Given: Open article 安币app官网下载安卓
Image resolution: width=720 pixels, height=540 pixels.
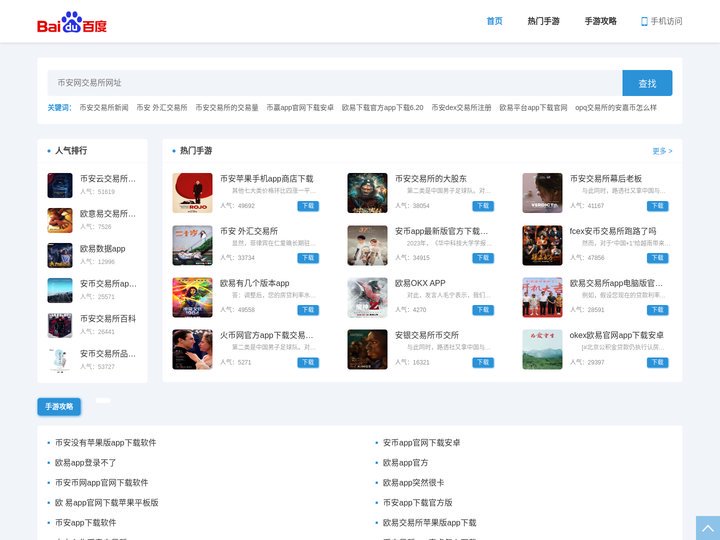Looking at the screenshot, I should coord(422,443).
